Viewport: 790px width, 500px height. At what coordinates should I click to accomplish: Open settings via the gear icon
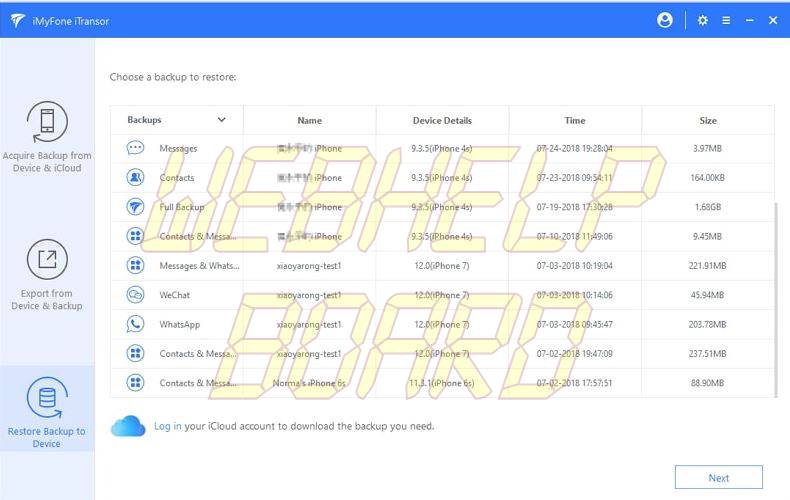(702, 21)
